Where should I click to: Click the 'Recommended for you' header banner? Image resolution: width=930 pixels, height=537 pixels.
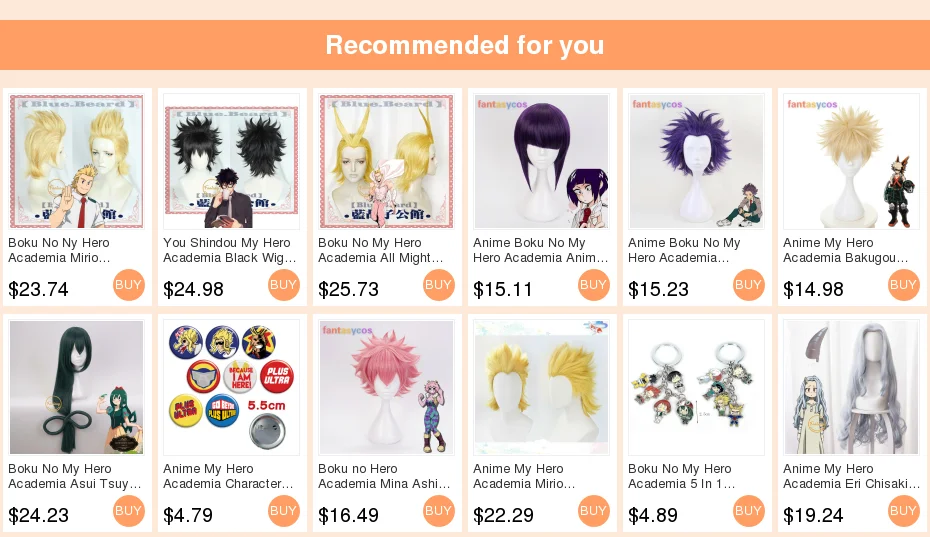(x=465, y=45)
